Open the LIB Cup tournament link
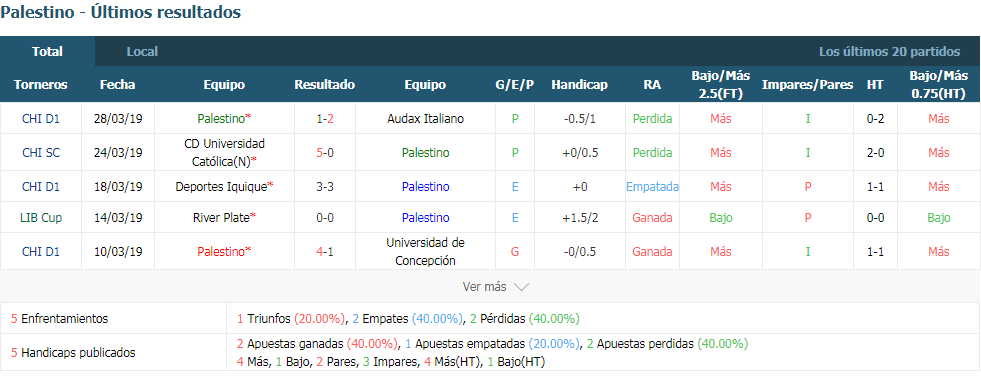 click(41, 218)
